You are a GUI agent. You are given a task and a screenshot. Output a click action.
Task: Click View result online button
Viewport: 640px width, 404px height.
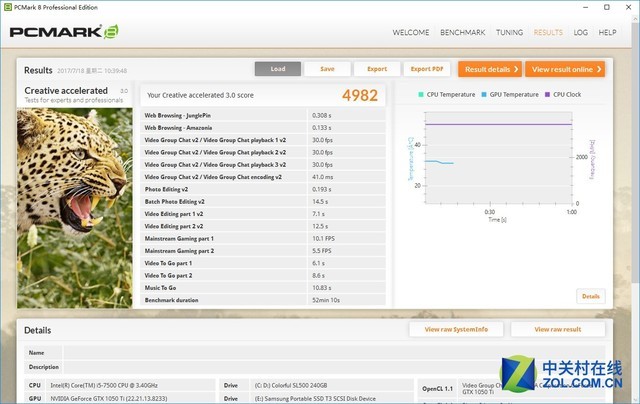point(565,69)
